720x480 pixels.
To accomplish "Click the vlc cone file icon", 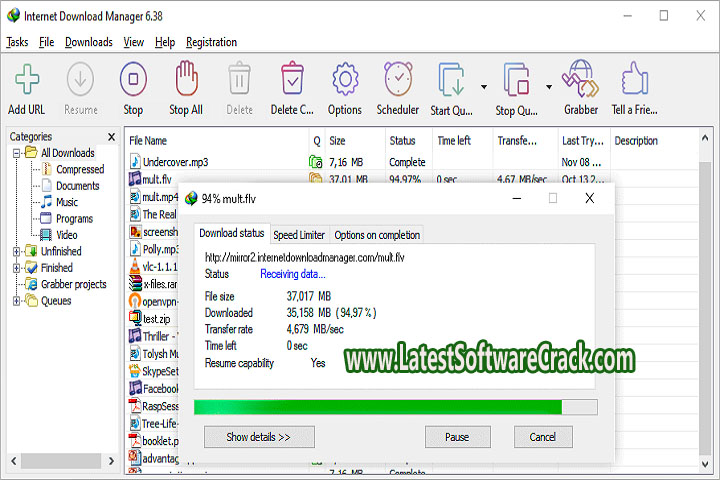I will [135, 266].
